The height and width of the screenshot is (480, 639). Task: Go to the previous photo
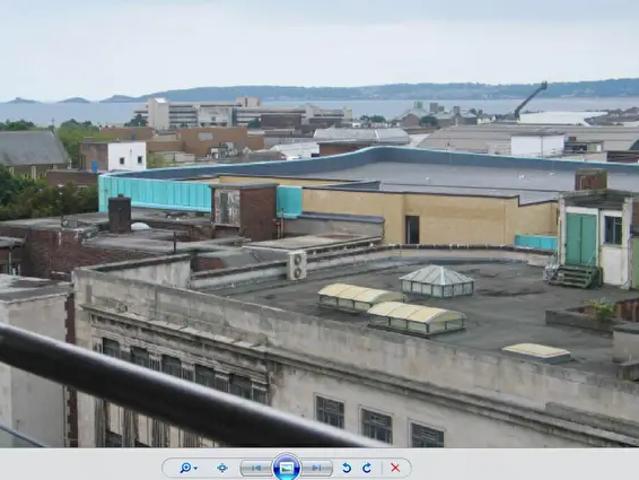(256, 468)
